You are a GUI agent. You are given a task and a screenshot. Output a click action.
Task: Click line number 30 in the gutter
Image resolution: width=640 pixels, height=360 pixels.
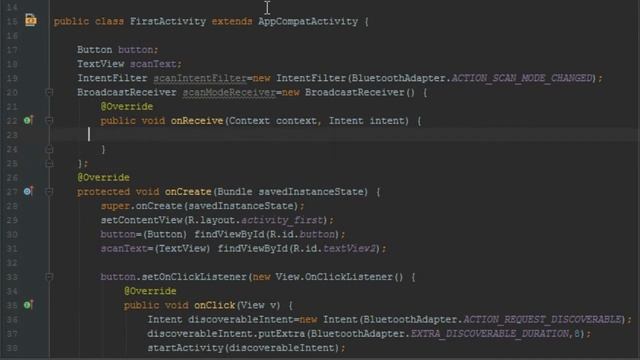click(12, 234)
